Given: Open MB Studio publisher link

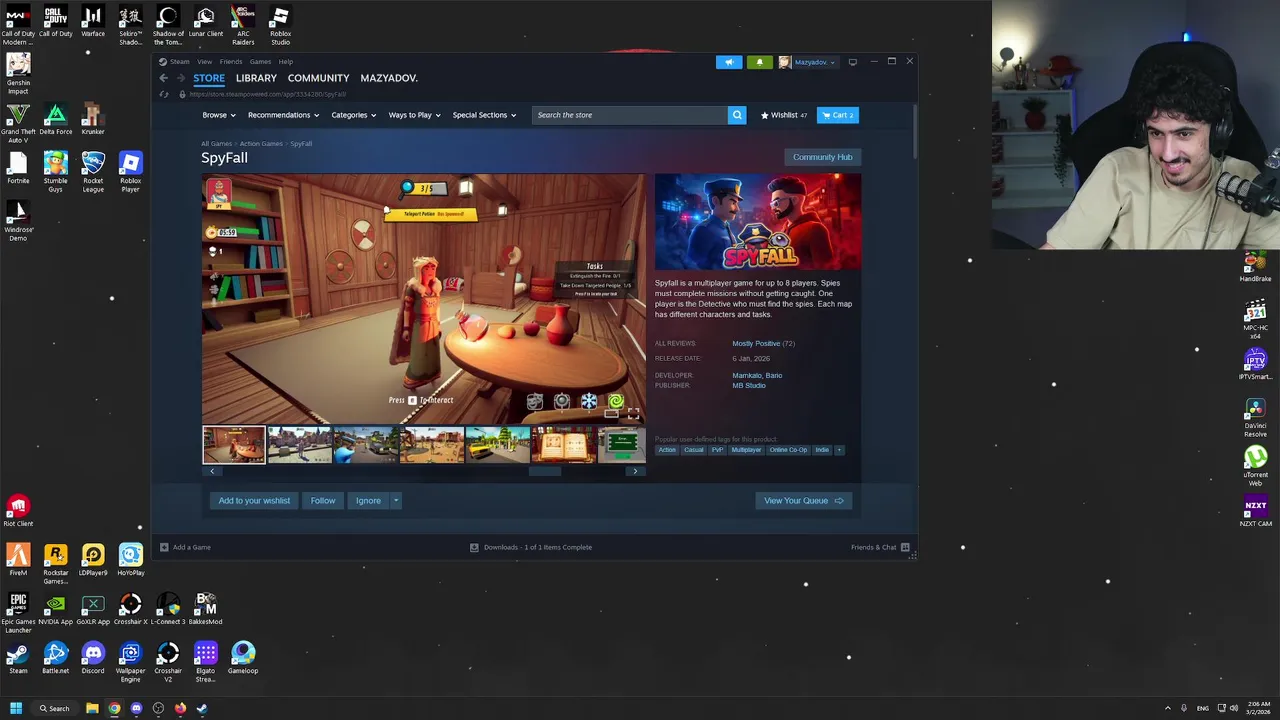Looking at the screenshot, I should click(x=749, y=386).
